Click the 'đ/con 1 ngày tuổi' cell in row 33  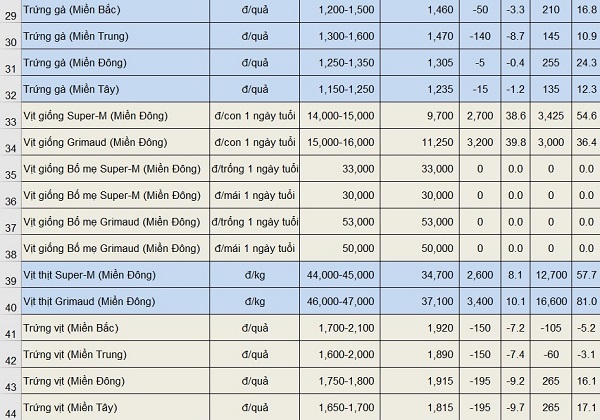click(254, 115)
